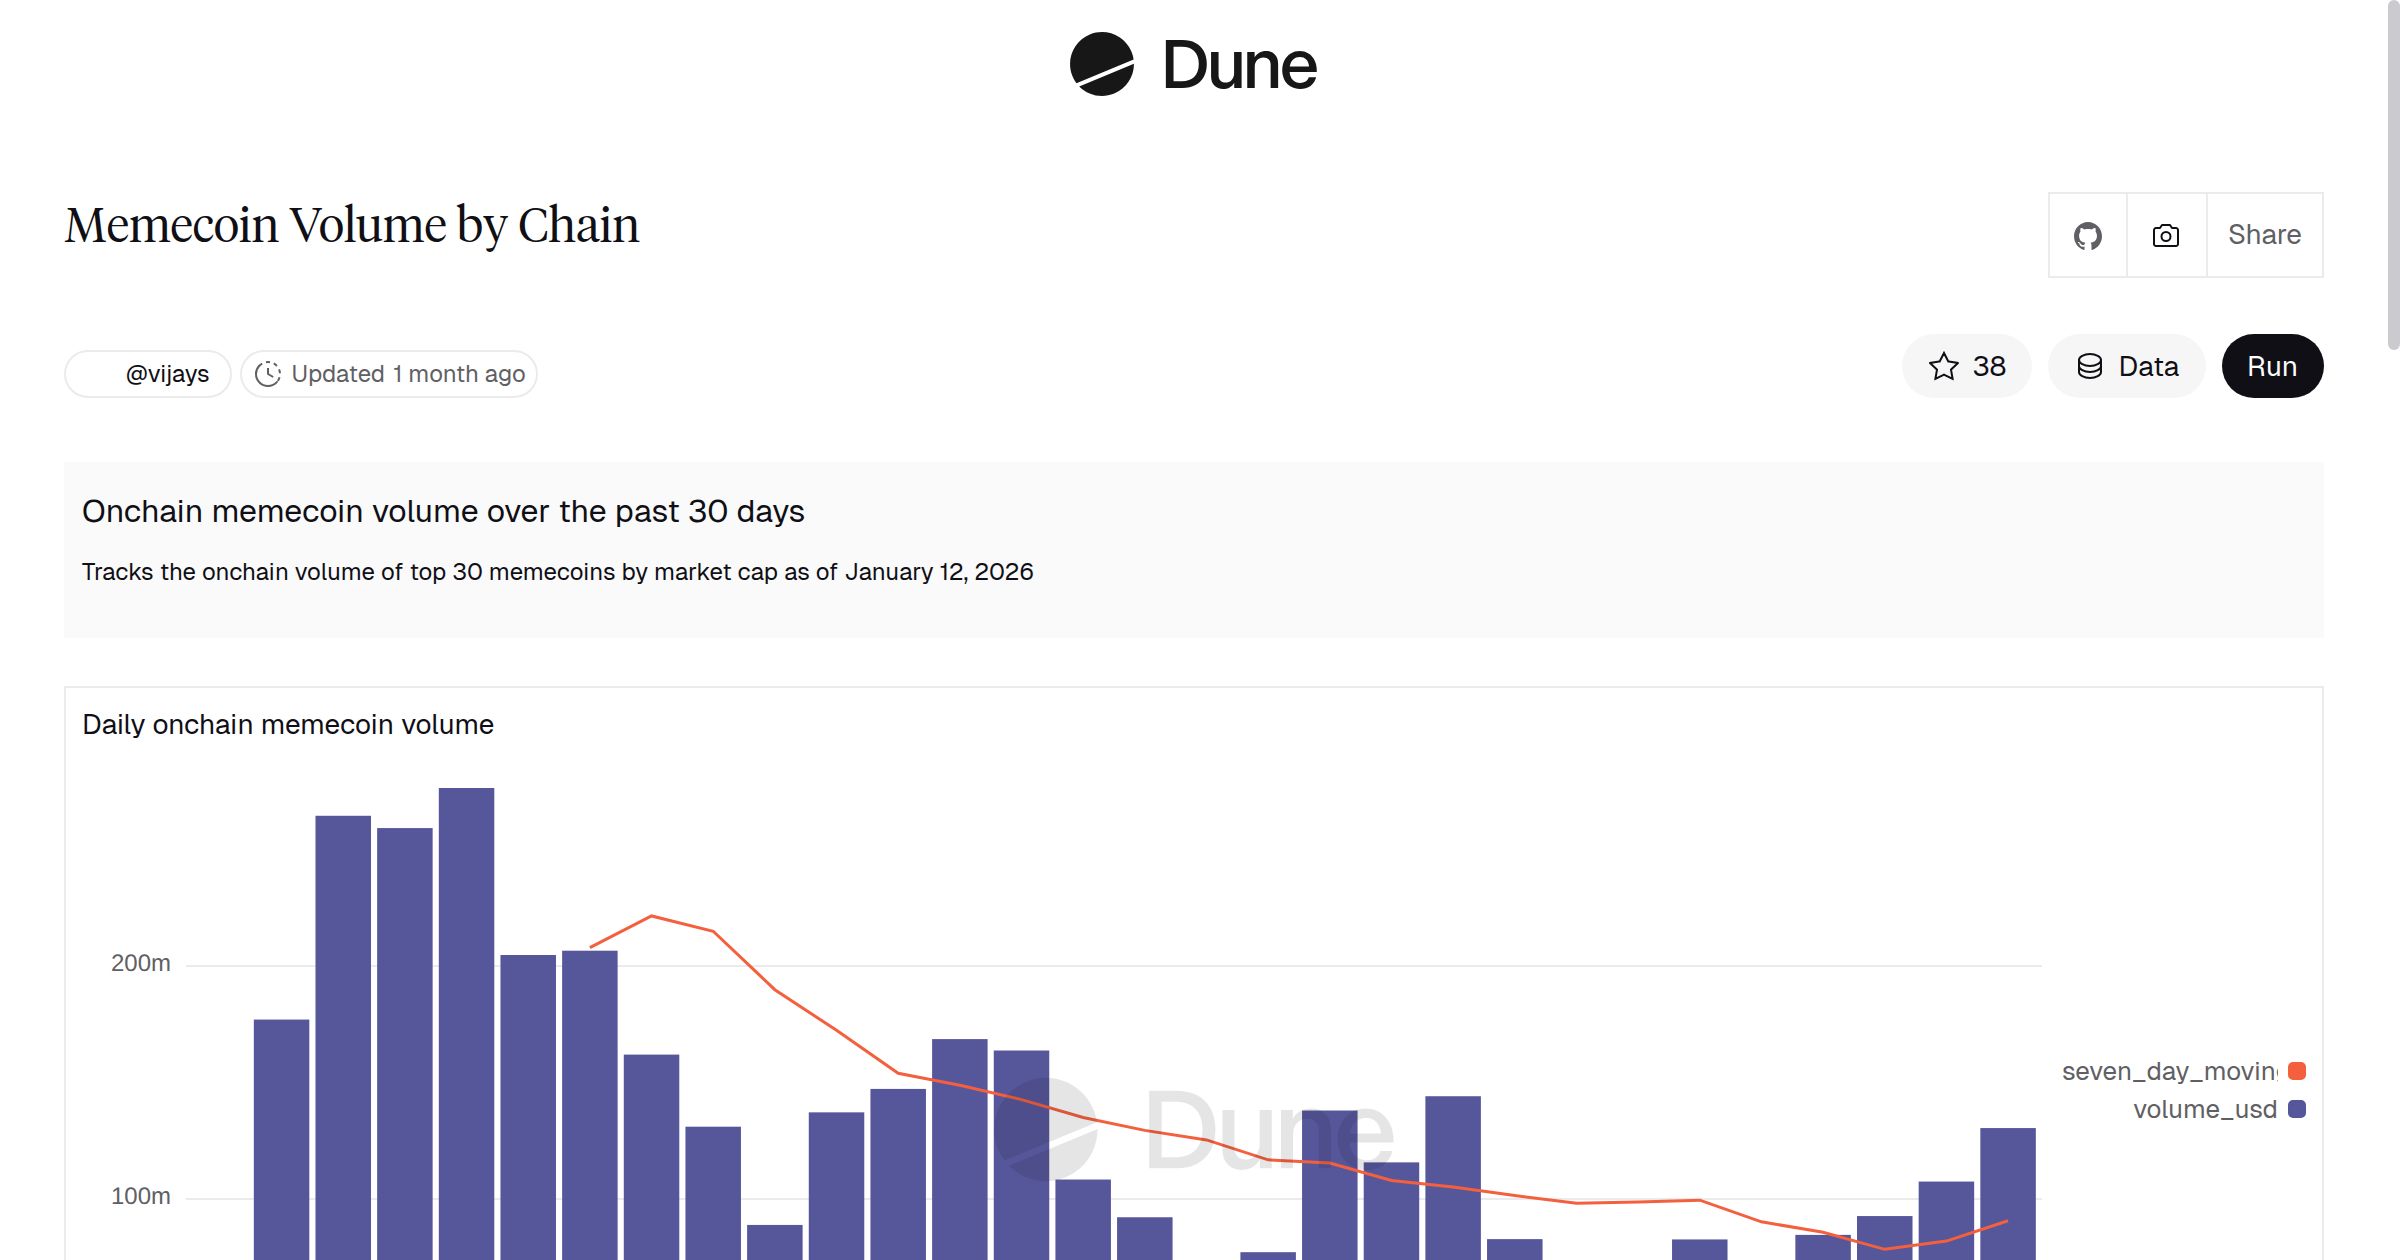Click the clock icon beside Updated

coord(268,374)
